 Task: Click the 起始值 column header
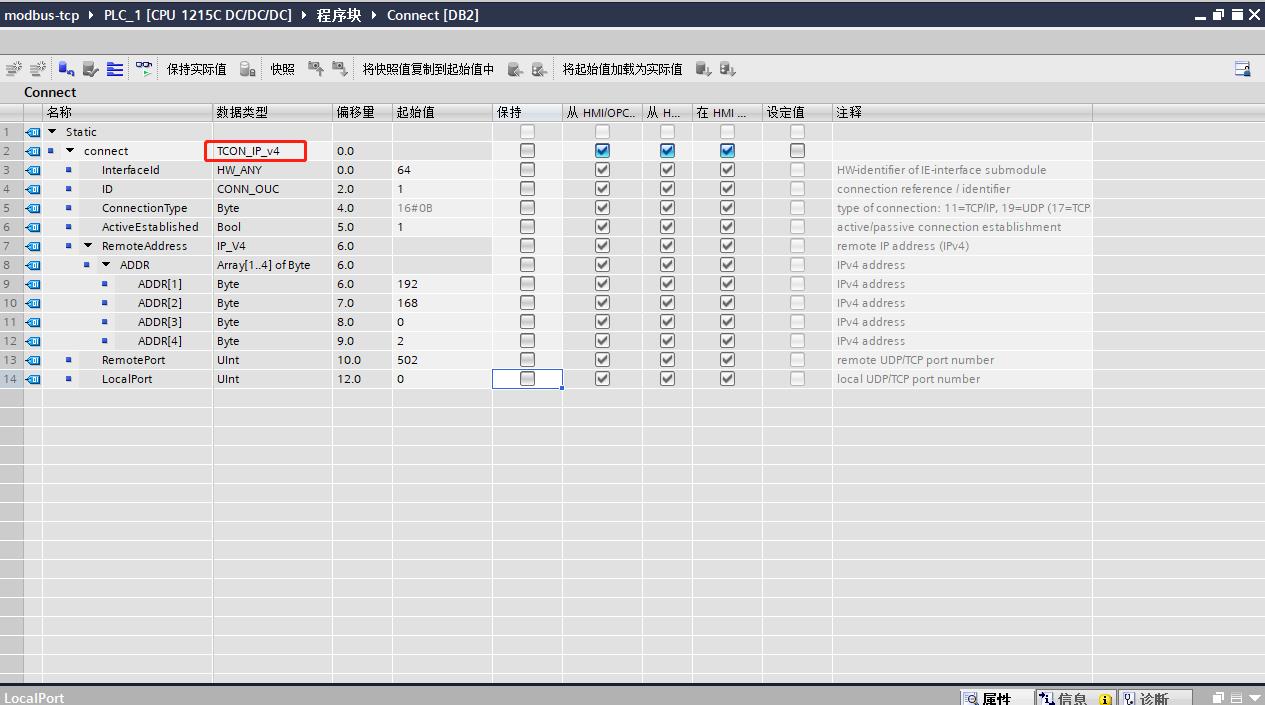click(x=442, y=112)
